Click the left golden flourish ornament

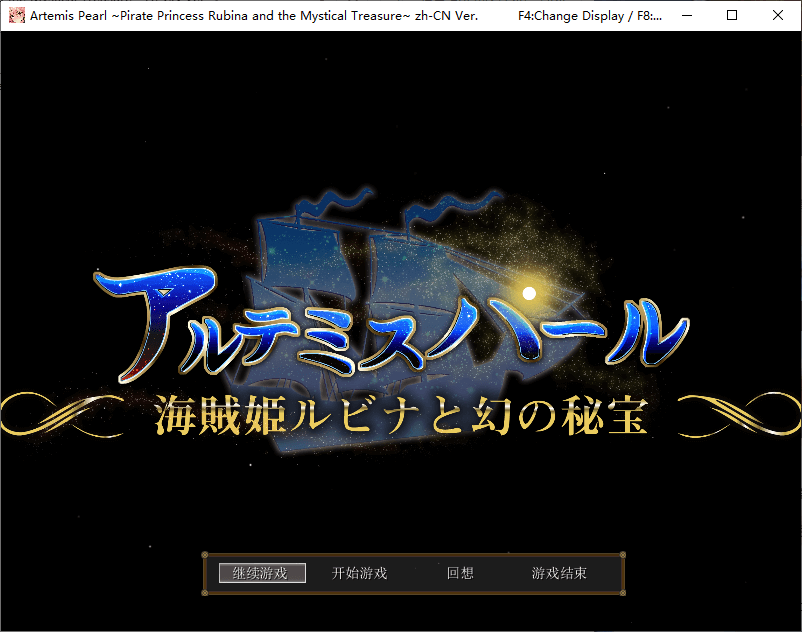pyautogui.click(x=70, y=413)
